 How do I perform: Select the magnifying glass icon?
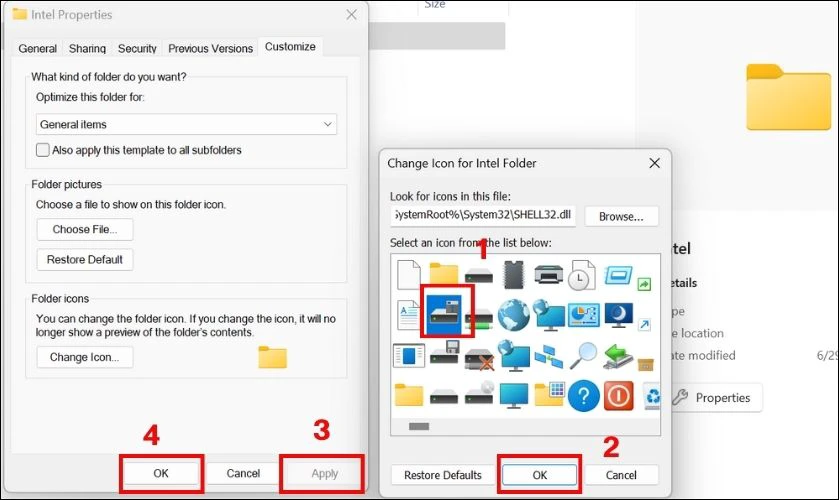[x=583, y=355]
